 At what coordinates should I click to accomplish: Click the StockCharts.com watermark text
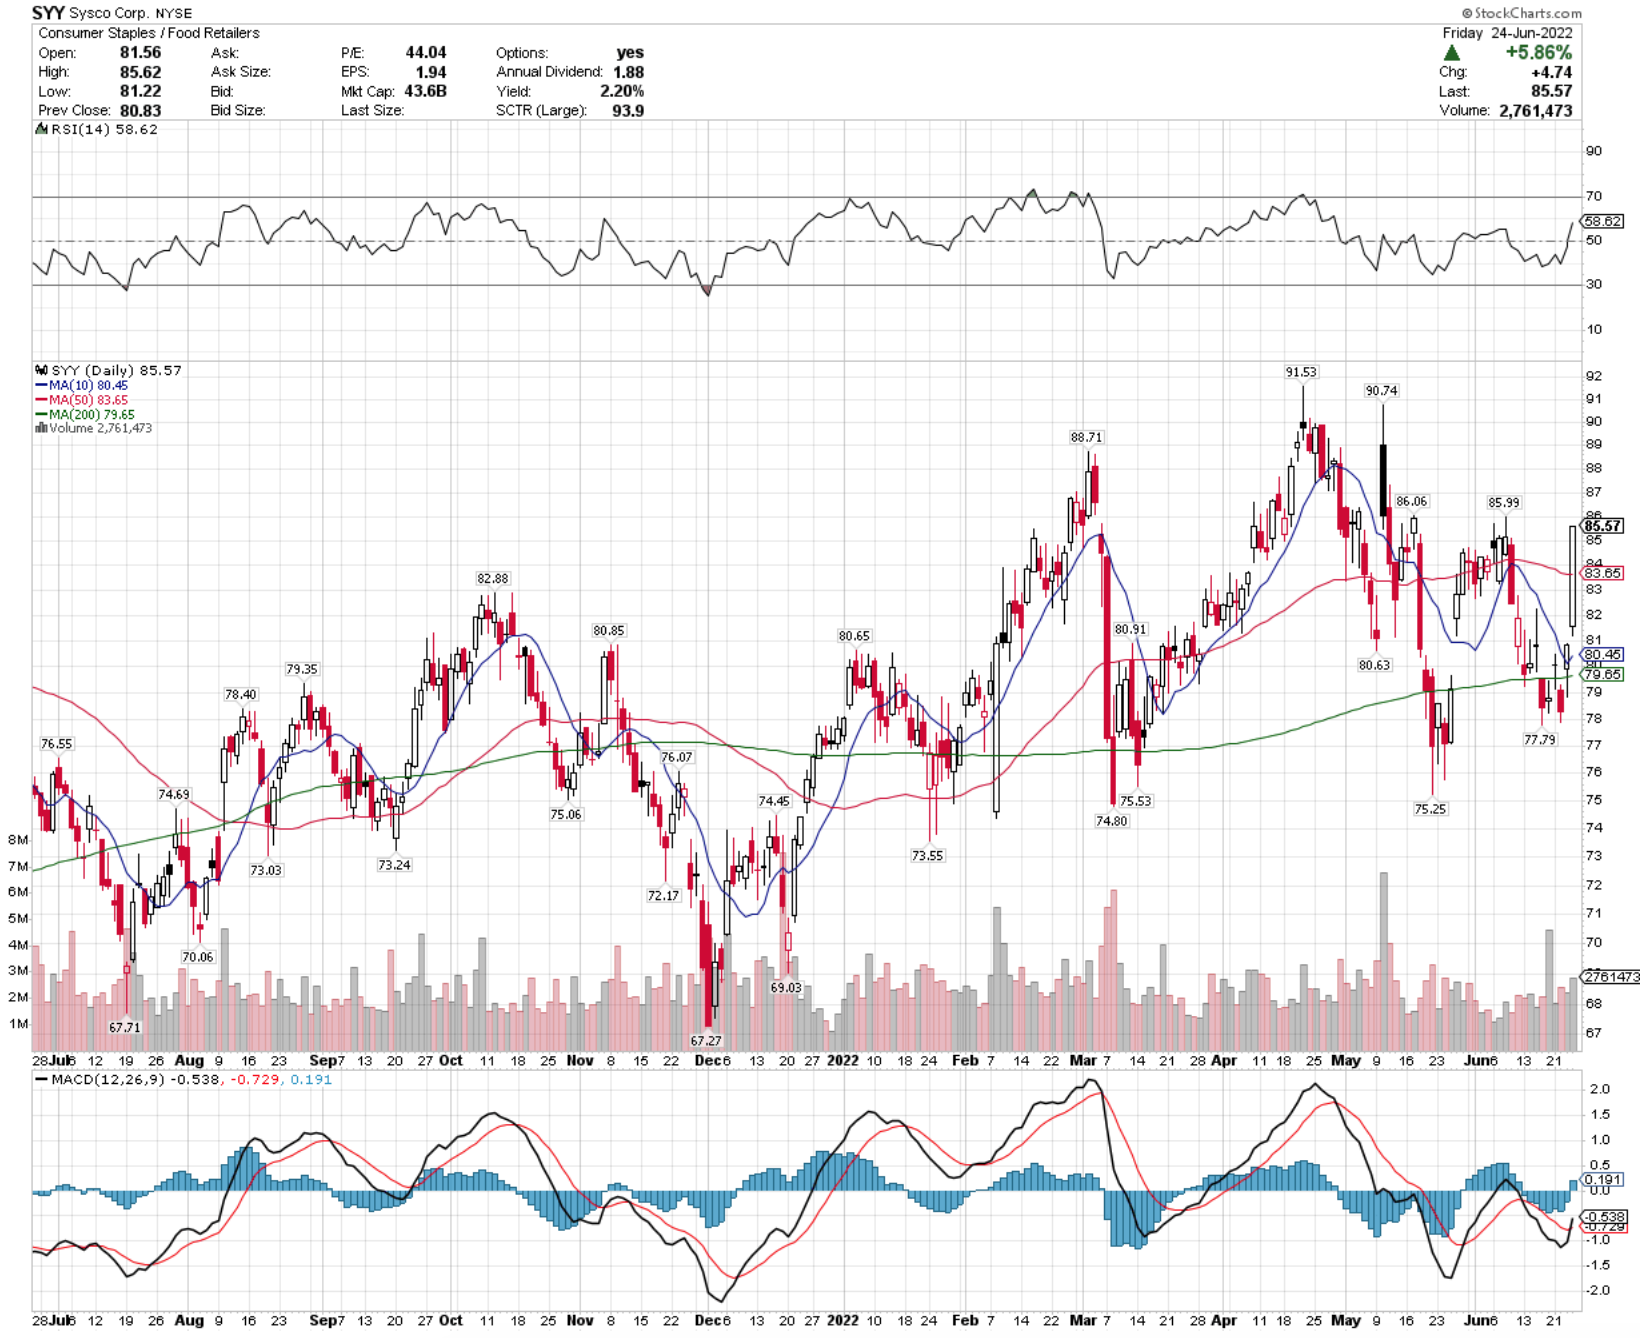click(1521, 13)
